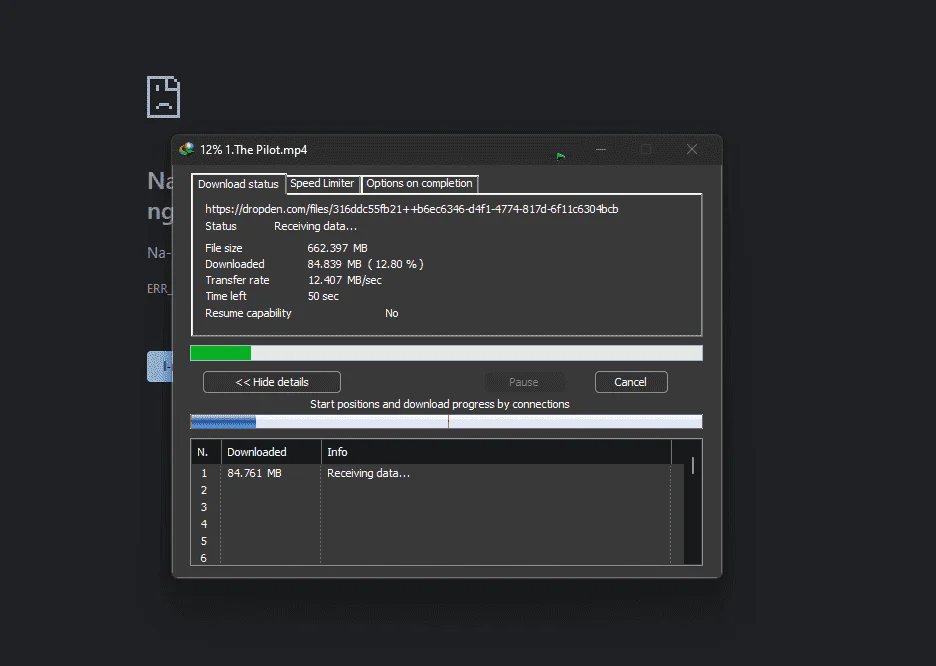Click the Receiving data info in row 1

(368, 473)
